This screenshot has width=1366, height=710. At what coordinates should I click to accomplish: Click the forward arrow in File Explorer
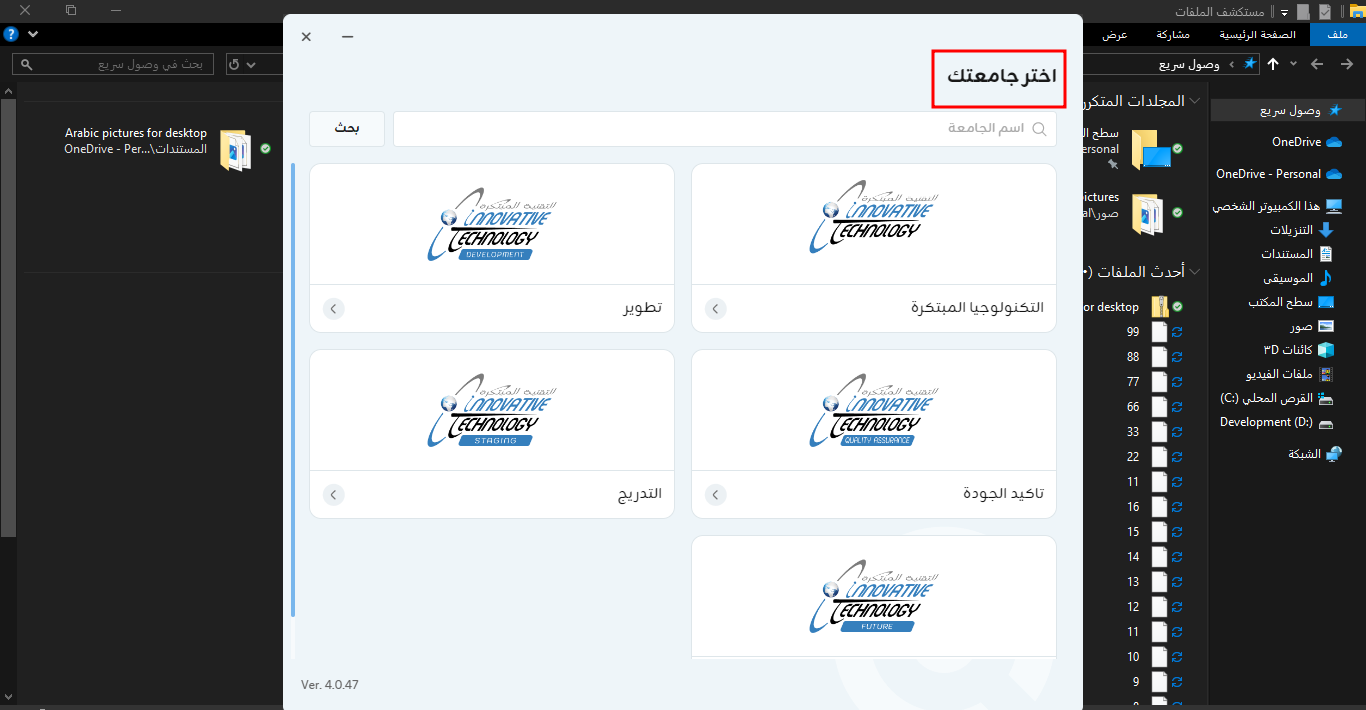tap(1318, 64)
